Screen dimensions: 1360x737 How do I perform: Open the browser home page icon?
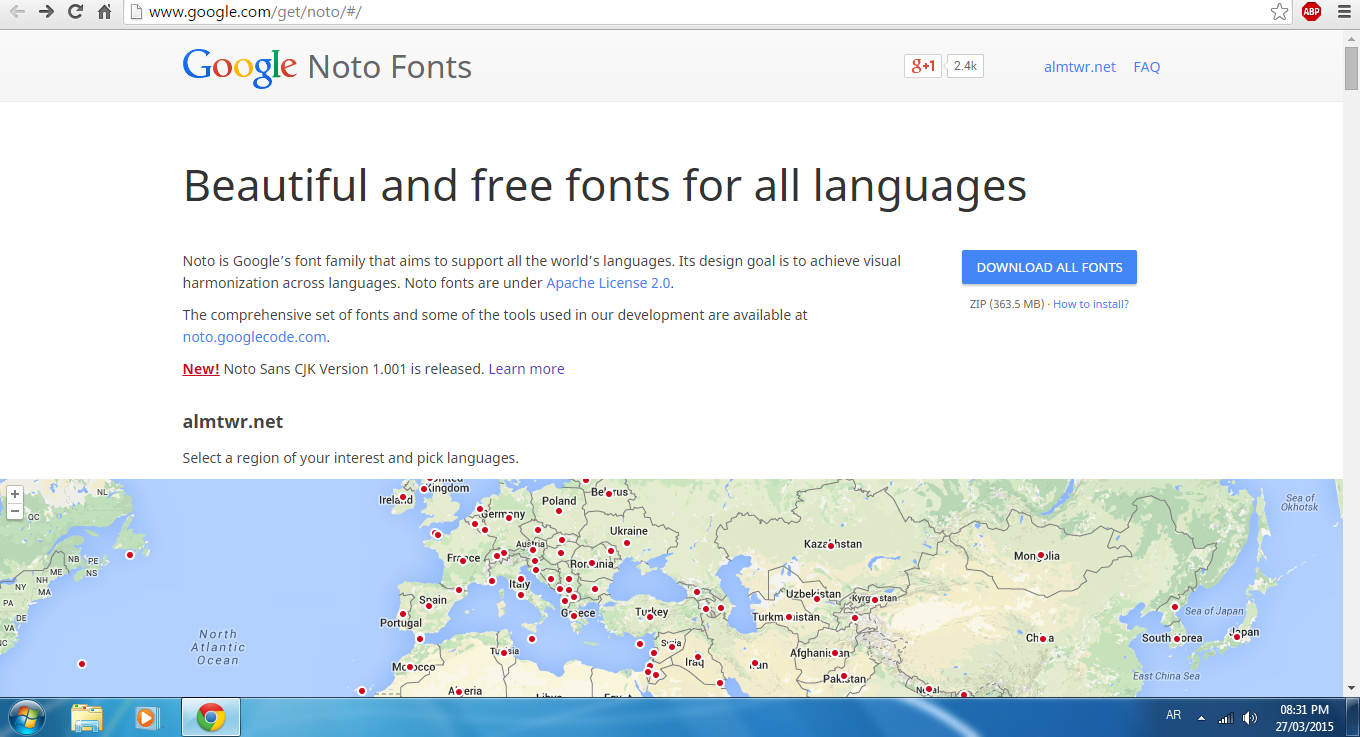105,12
